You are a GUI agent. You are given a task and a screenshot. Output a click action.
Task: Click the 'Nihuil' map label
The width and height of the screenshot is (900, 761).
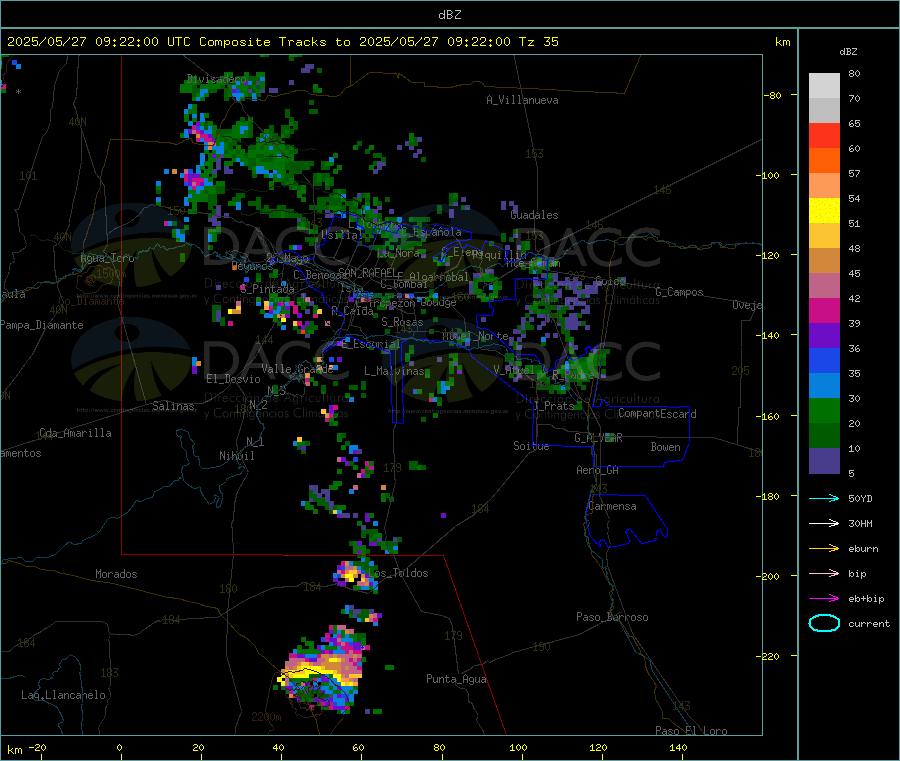[237, 456]
